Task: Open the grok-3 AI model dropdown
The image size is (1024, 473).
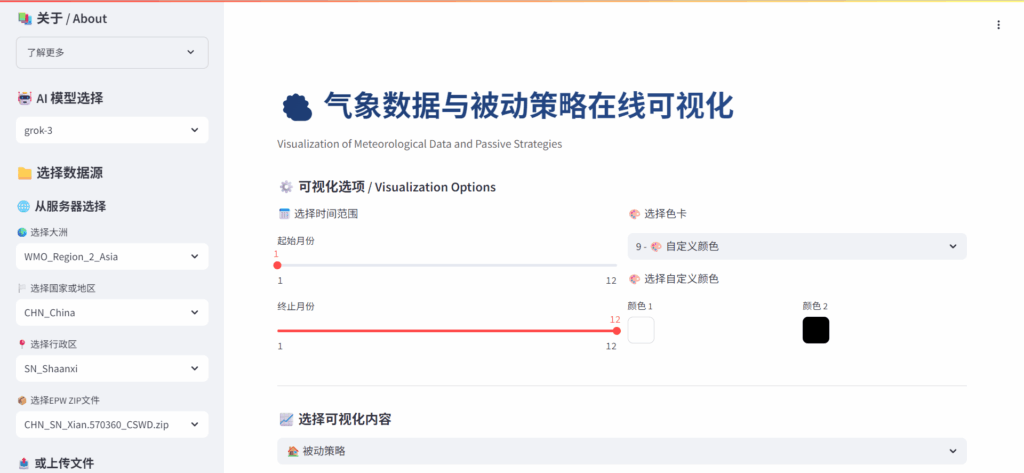Action: click(x=112, y=130)
